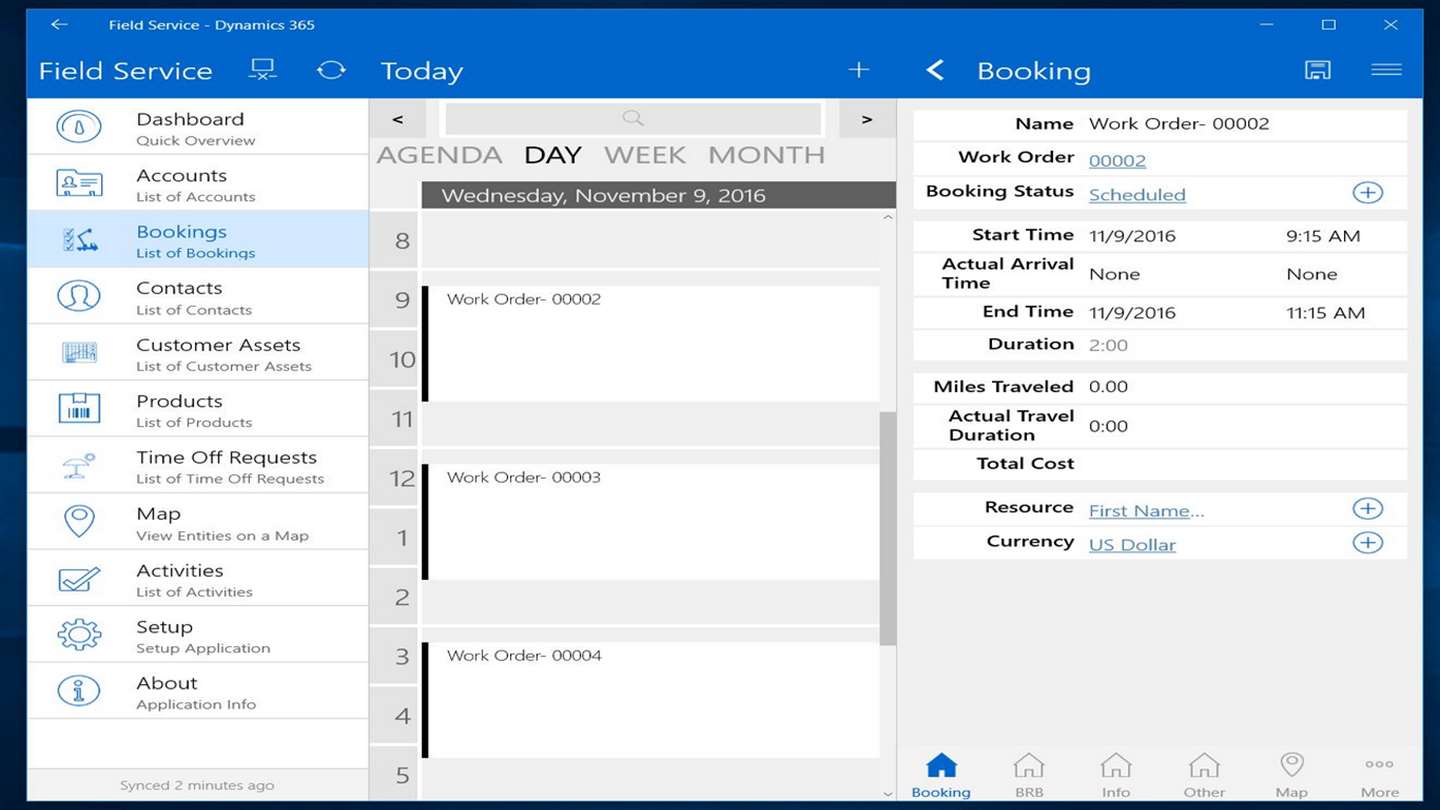
Task: Open Booking bottom tab
Action: pyautogui.click(x=941, y=775)
